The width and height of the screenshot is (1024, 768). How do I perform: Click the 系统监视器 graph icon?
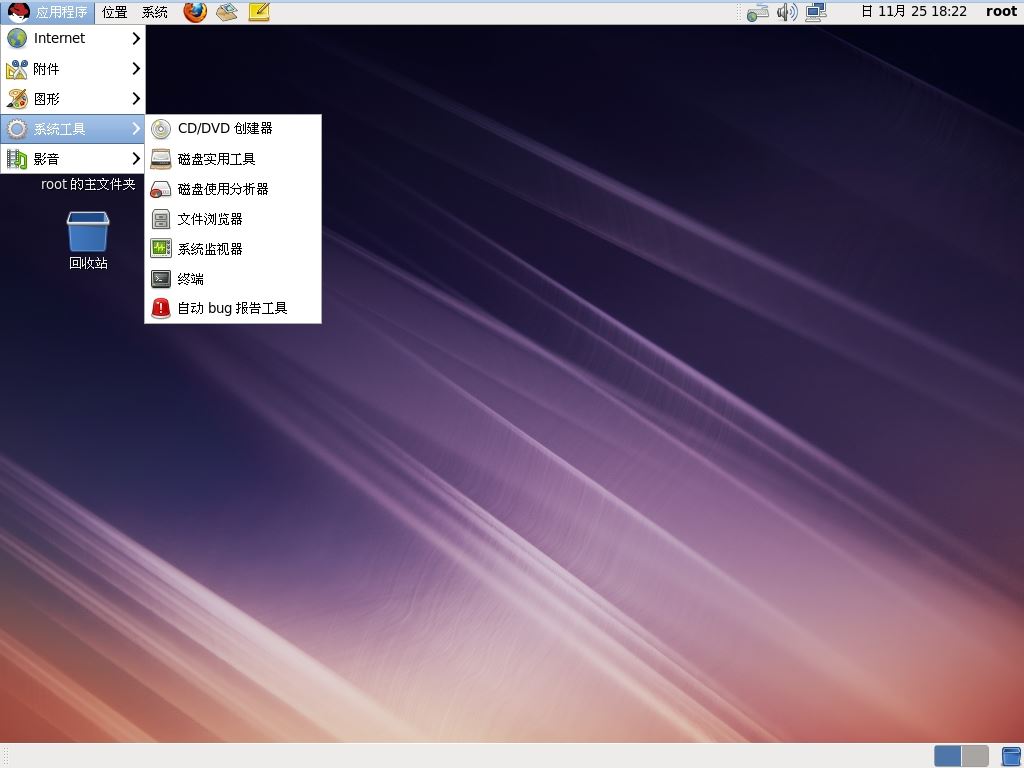coord(161,249)
